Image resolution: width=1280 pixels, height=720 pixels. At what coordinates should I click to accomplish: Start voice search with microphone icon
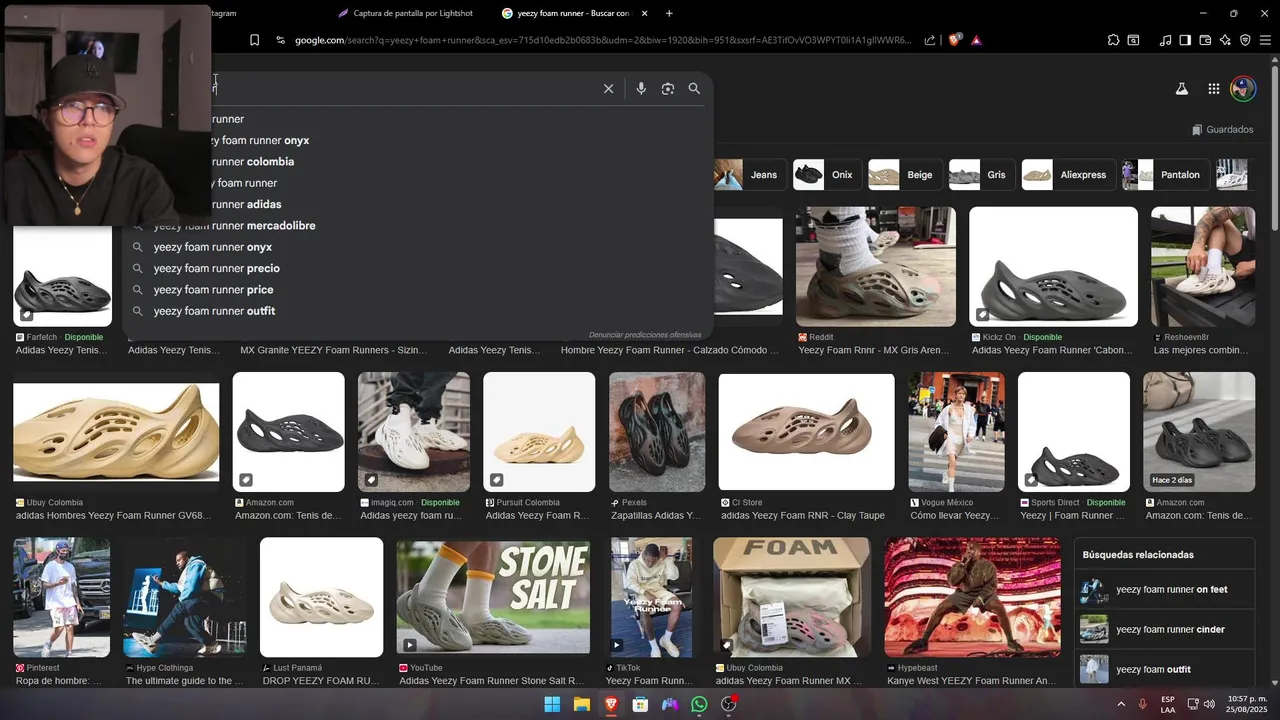(641, 89)
